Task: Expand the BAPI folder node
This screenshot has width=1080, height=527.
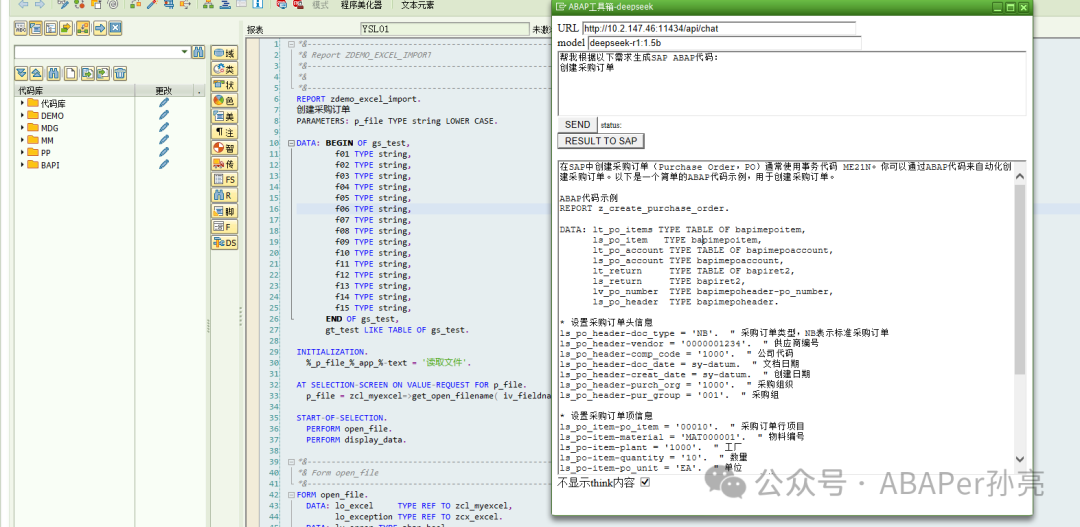Action: tap(22, 165)
